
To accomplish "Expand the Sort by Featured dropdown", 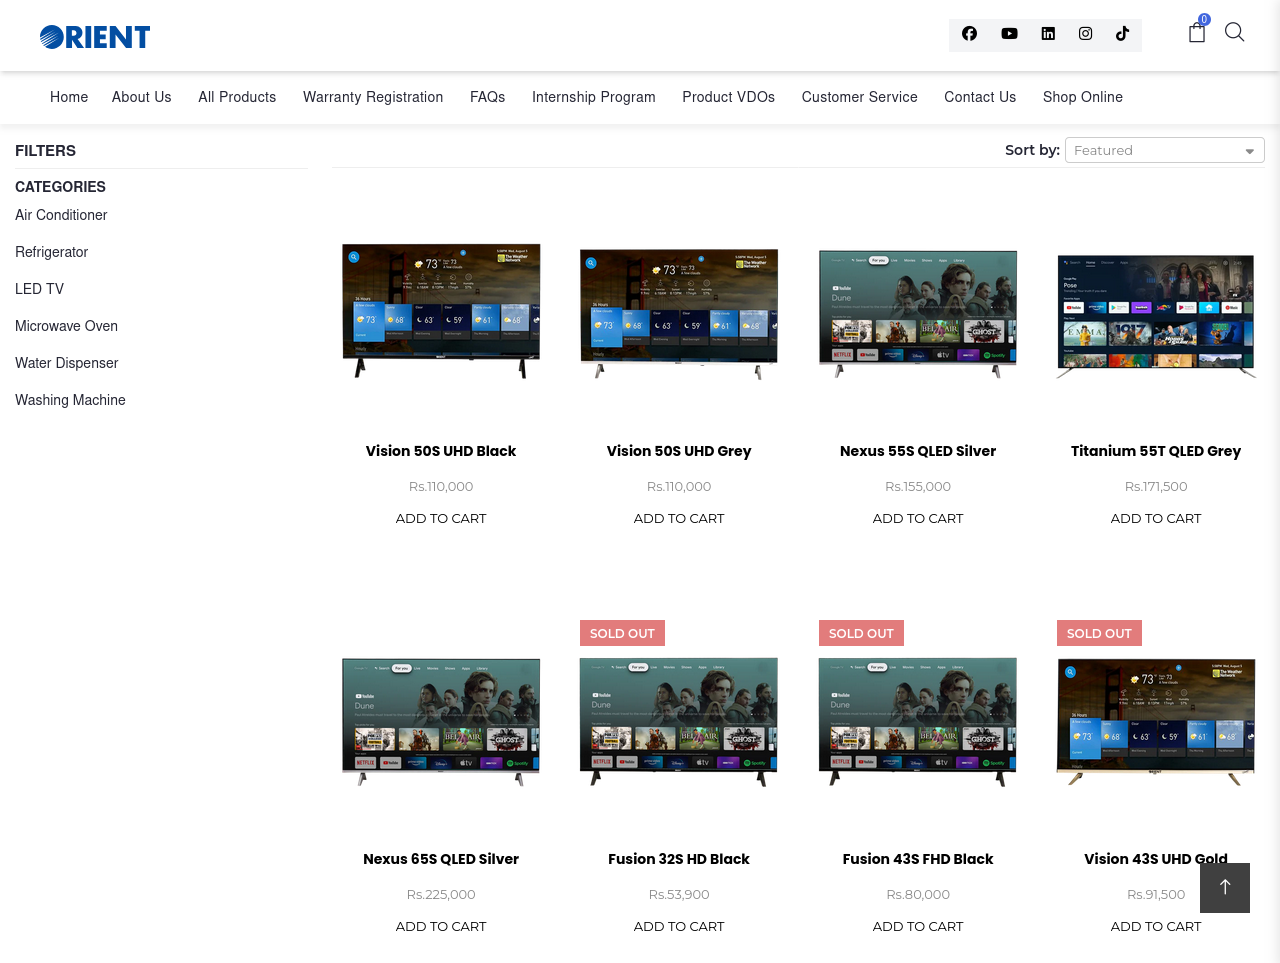I will pyautogui.click(x=1164, y=150).
